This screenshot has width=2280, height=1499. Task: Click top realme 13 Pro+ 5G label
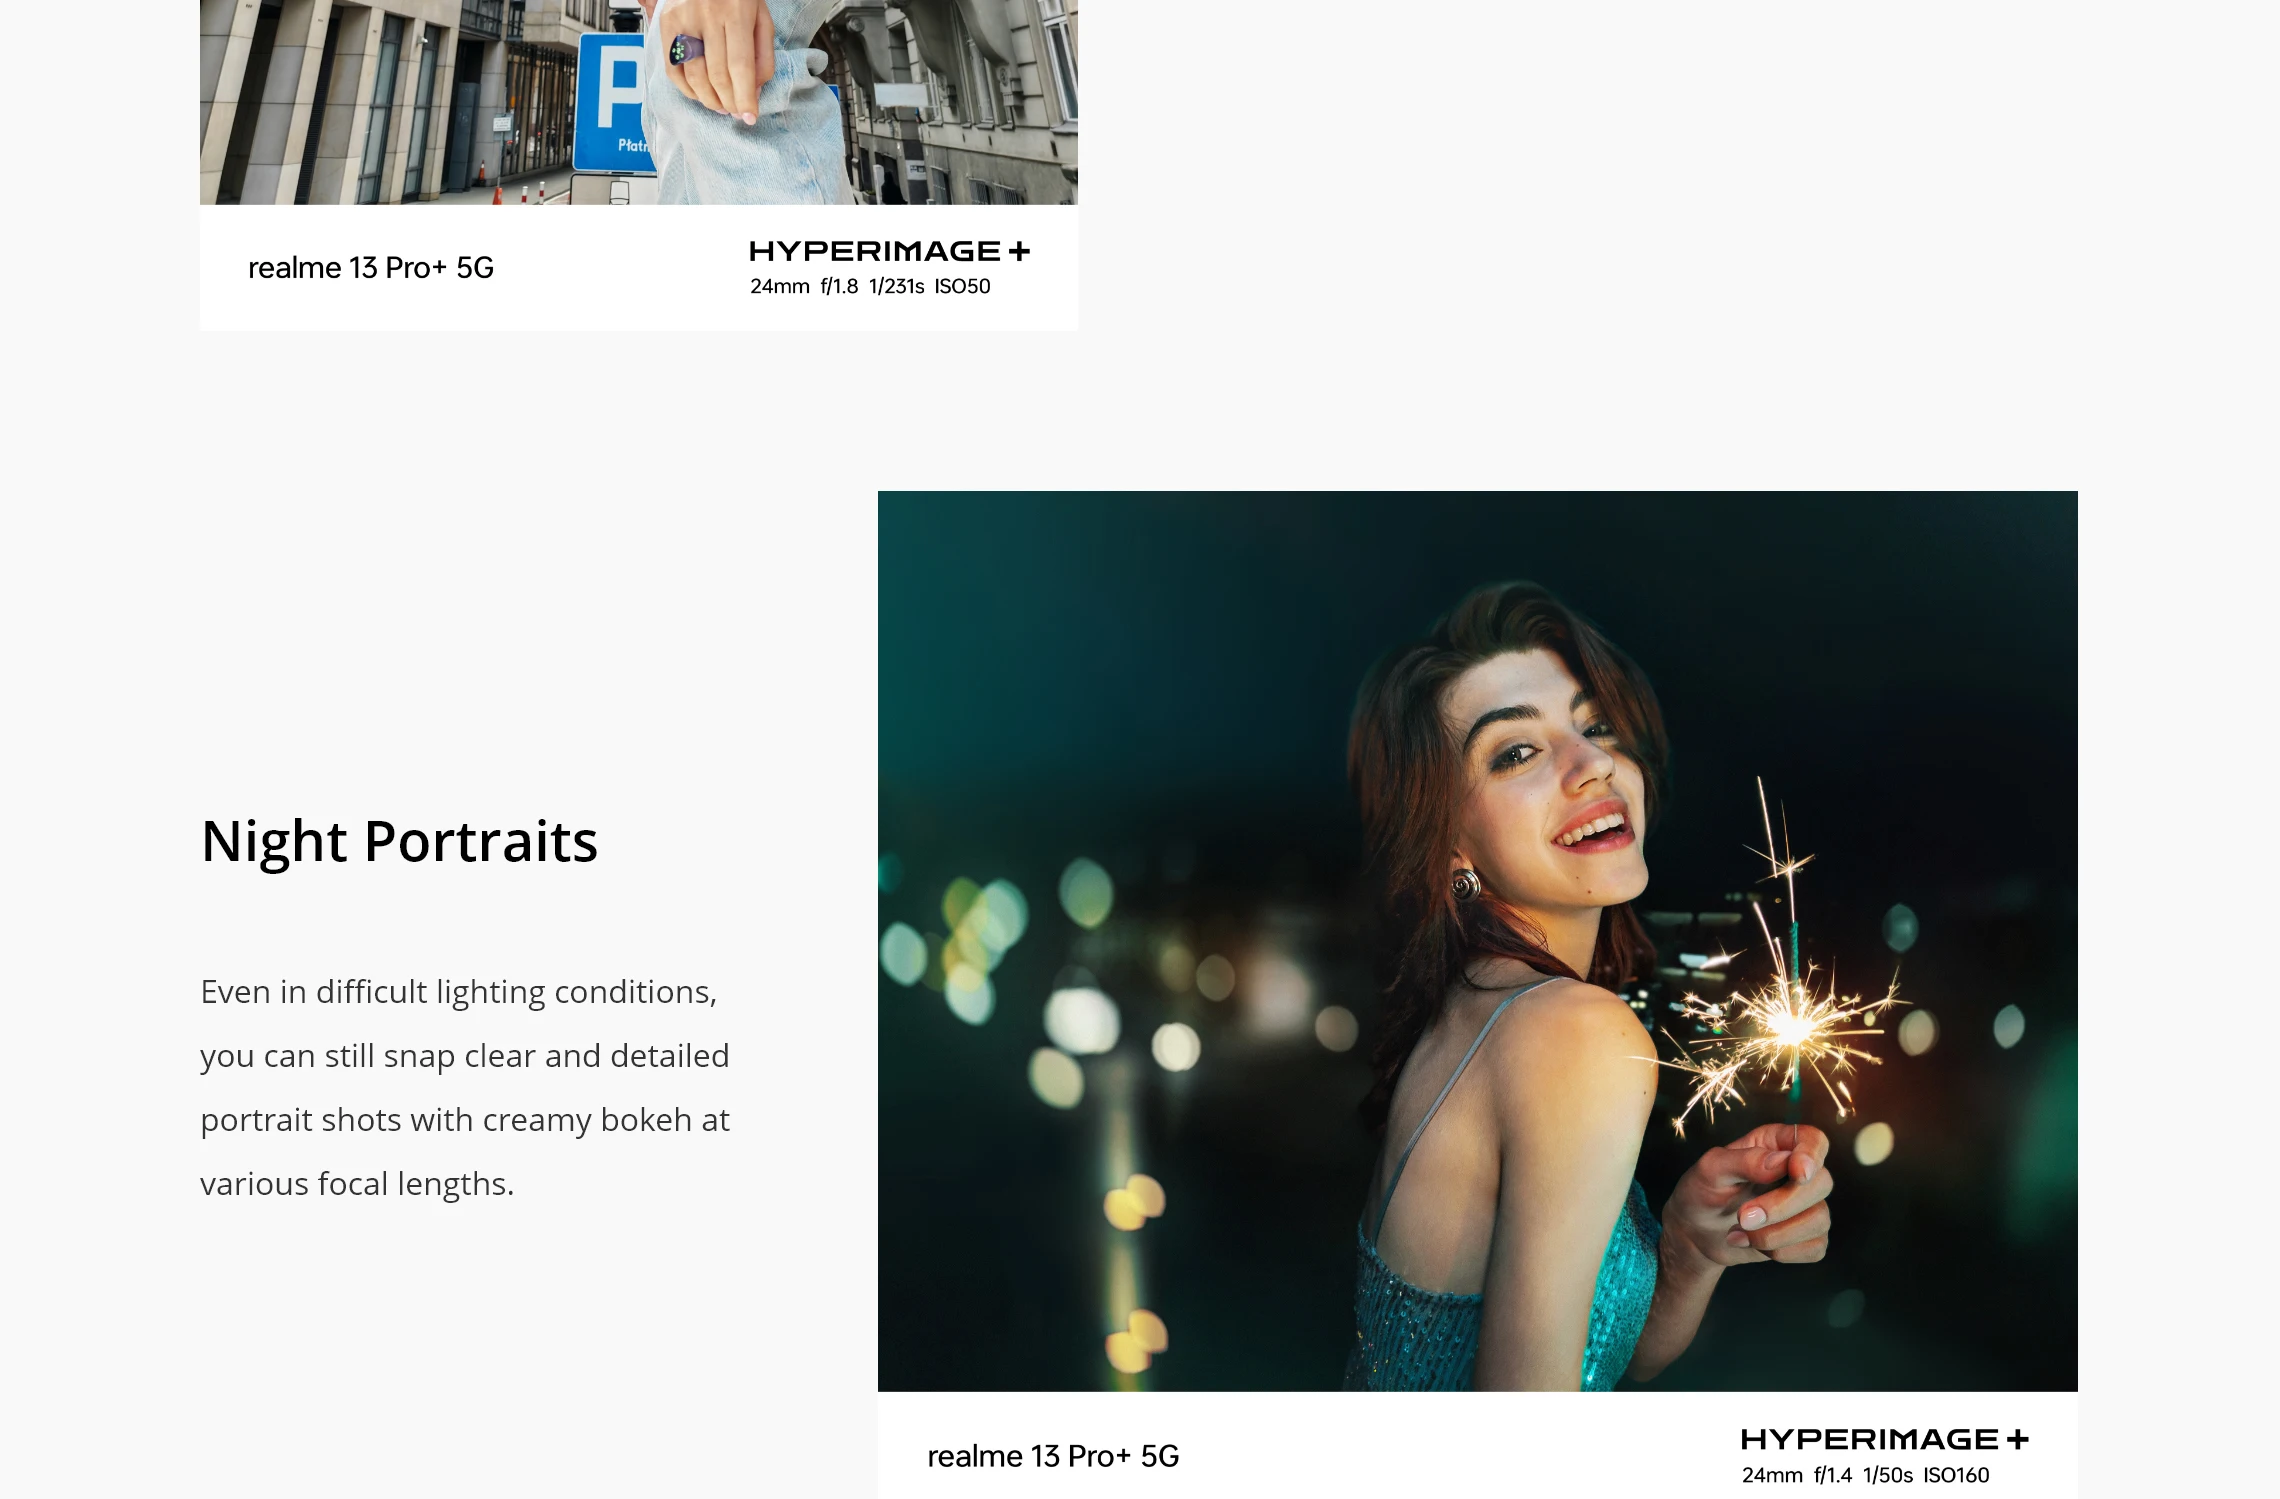tap(371, 268)
